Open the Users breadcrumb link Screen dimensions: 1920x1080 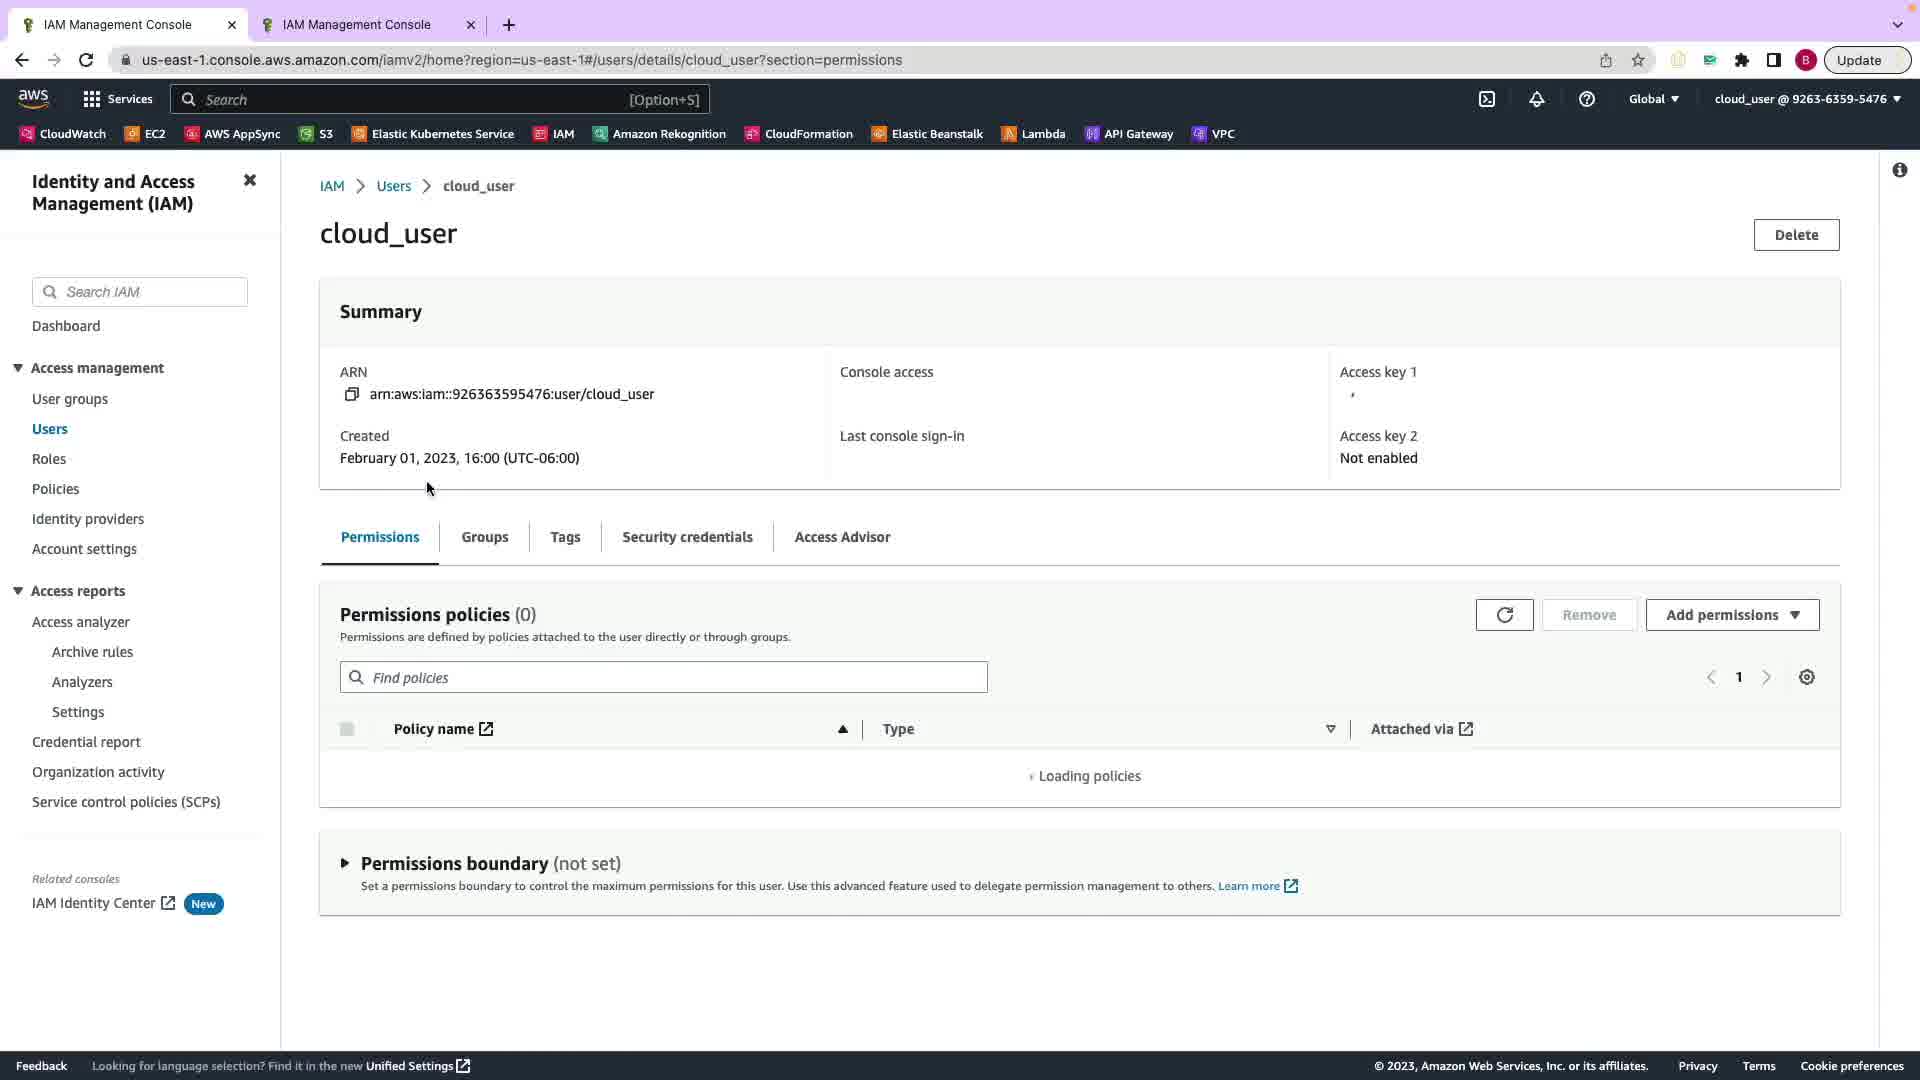(x=393, y=186)
